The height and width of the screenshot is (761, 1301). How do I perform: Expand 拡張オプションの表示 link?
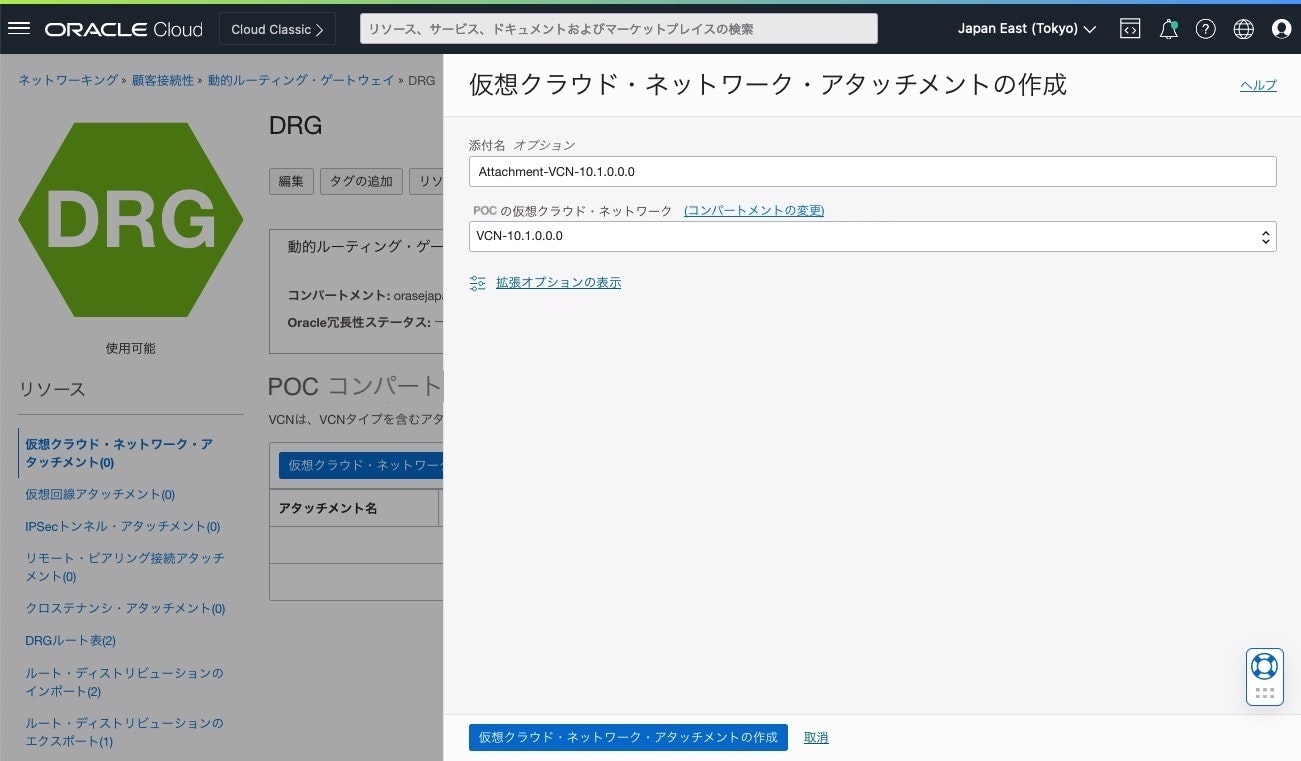(558, 283)
